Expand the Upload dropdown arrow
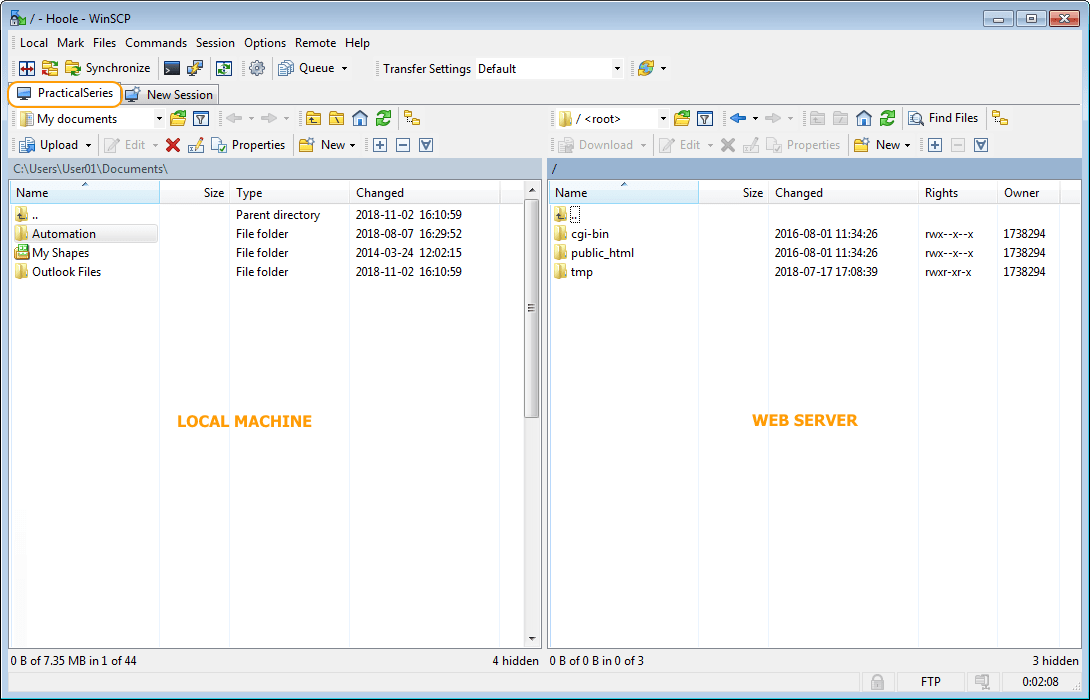This screenshot has height=700, width=1090. coord(88,145)
